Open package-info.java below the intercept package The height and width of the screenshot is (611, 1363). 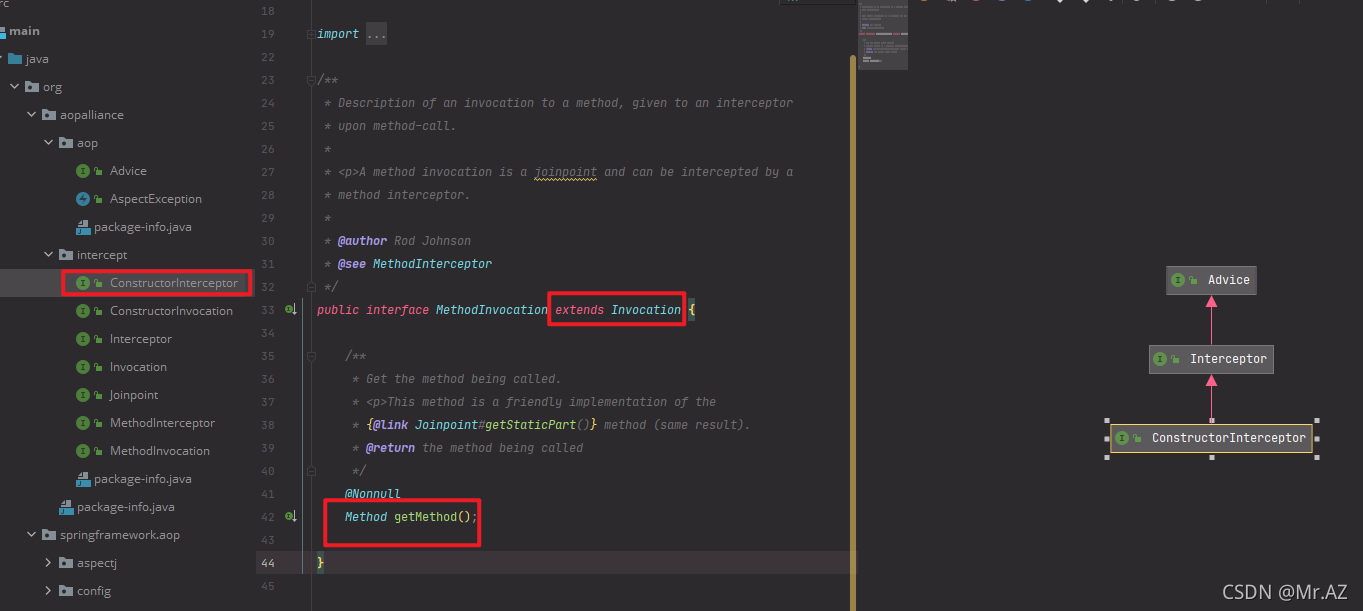[143, 479]
